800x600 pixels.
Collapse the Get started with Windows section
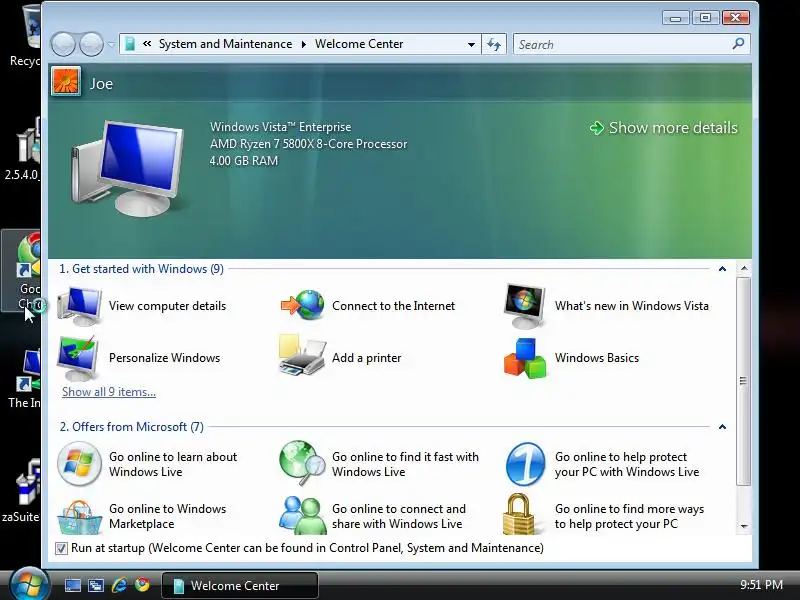click(722, 269)
